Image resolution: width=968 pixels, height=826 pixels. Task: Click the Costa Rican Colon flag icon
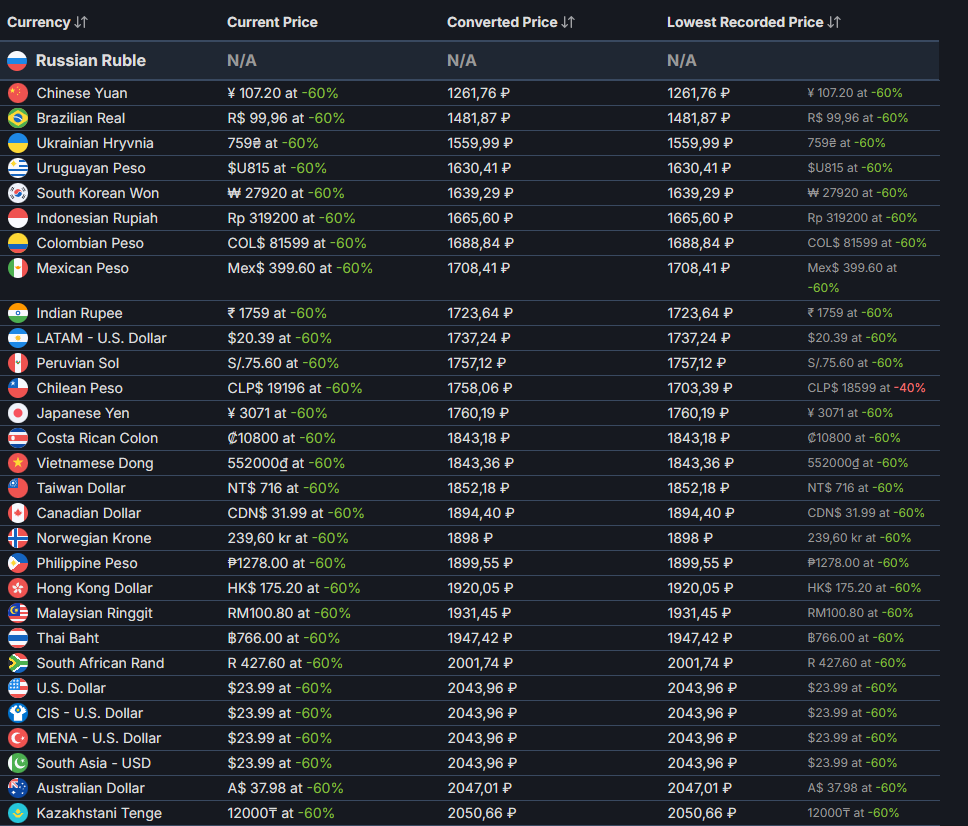(x=18, y=438)
